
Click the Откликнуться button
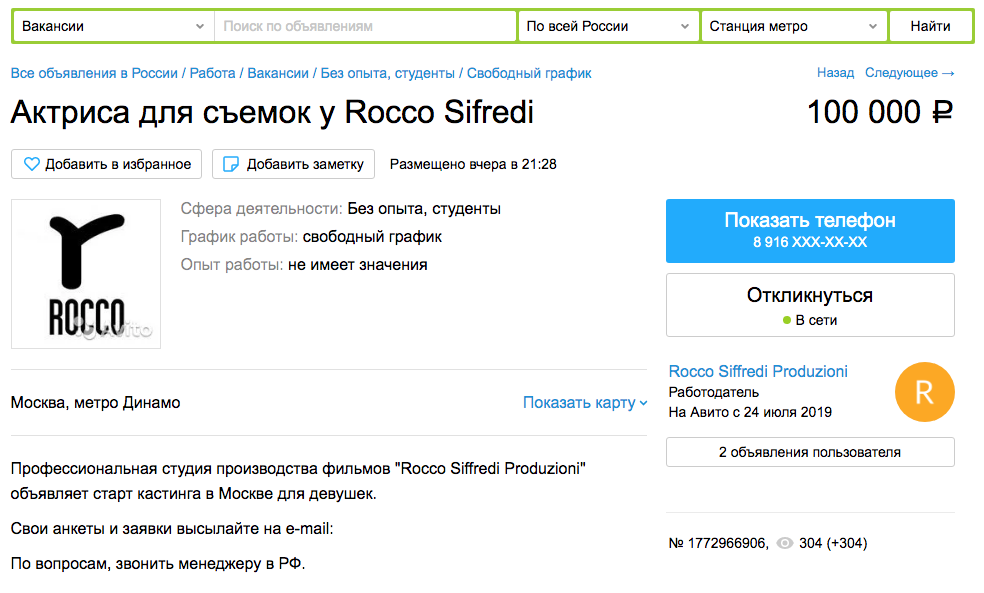pyautogui.click(x=810, y=305)
